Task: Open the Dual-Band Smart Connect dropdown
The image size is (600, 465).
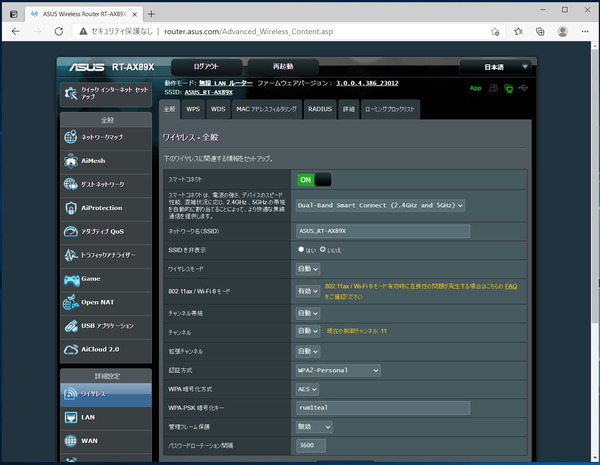Action: (x=380, y=205)
